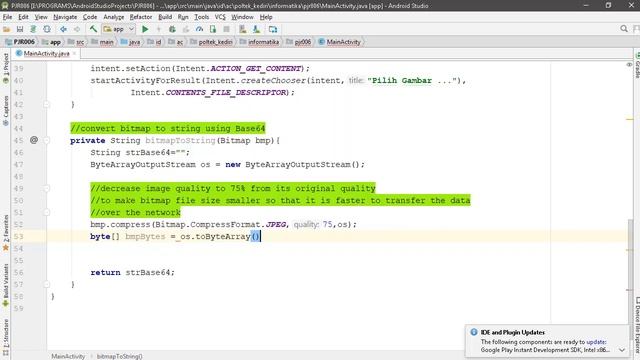The height and width of the screenshot is (360, 640).
Task: Open the Android Profiler gauge icon
Action: 199,29
